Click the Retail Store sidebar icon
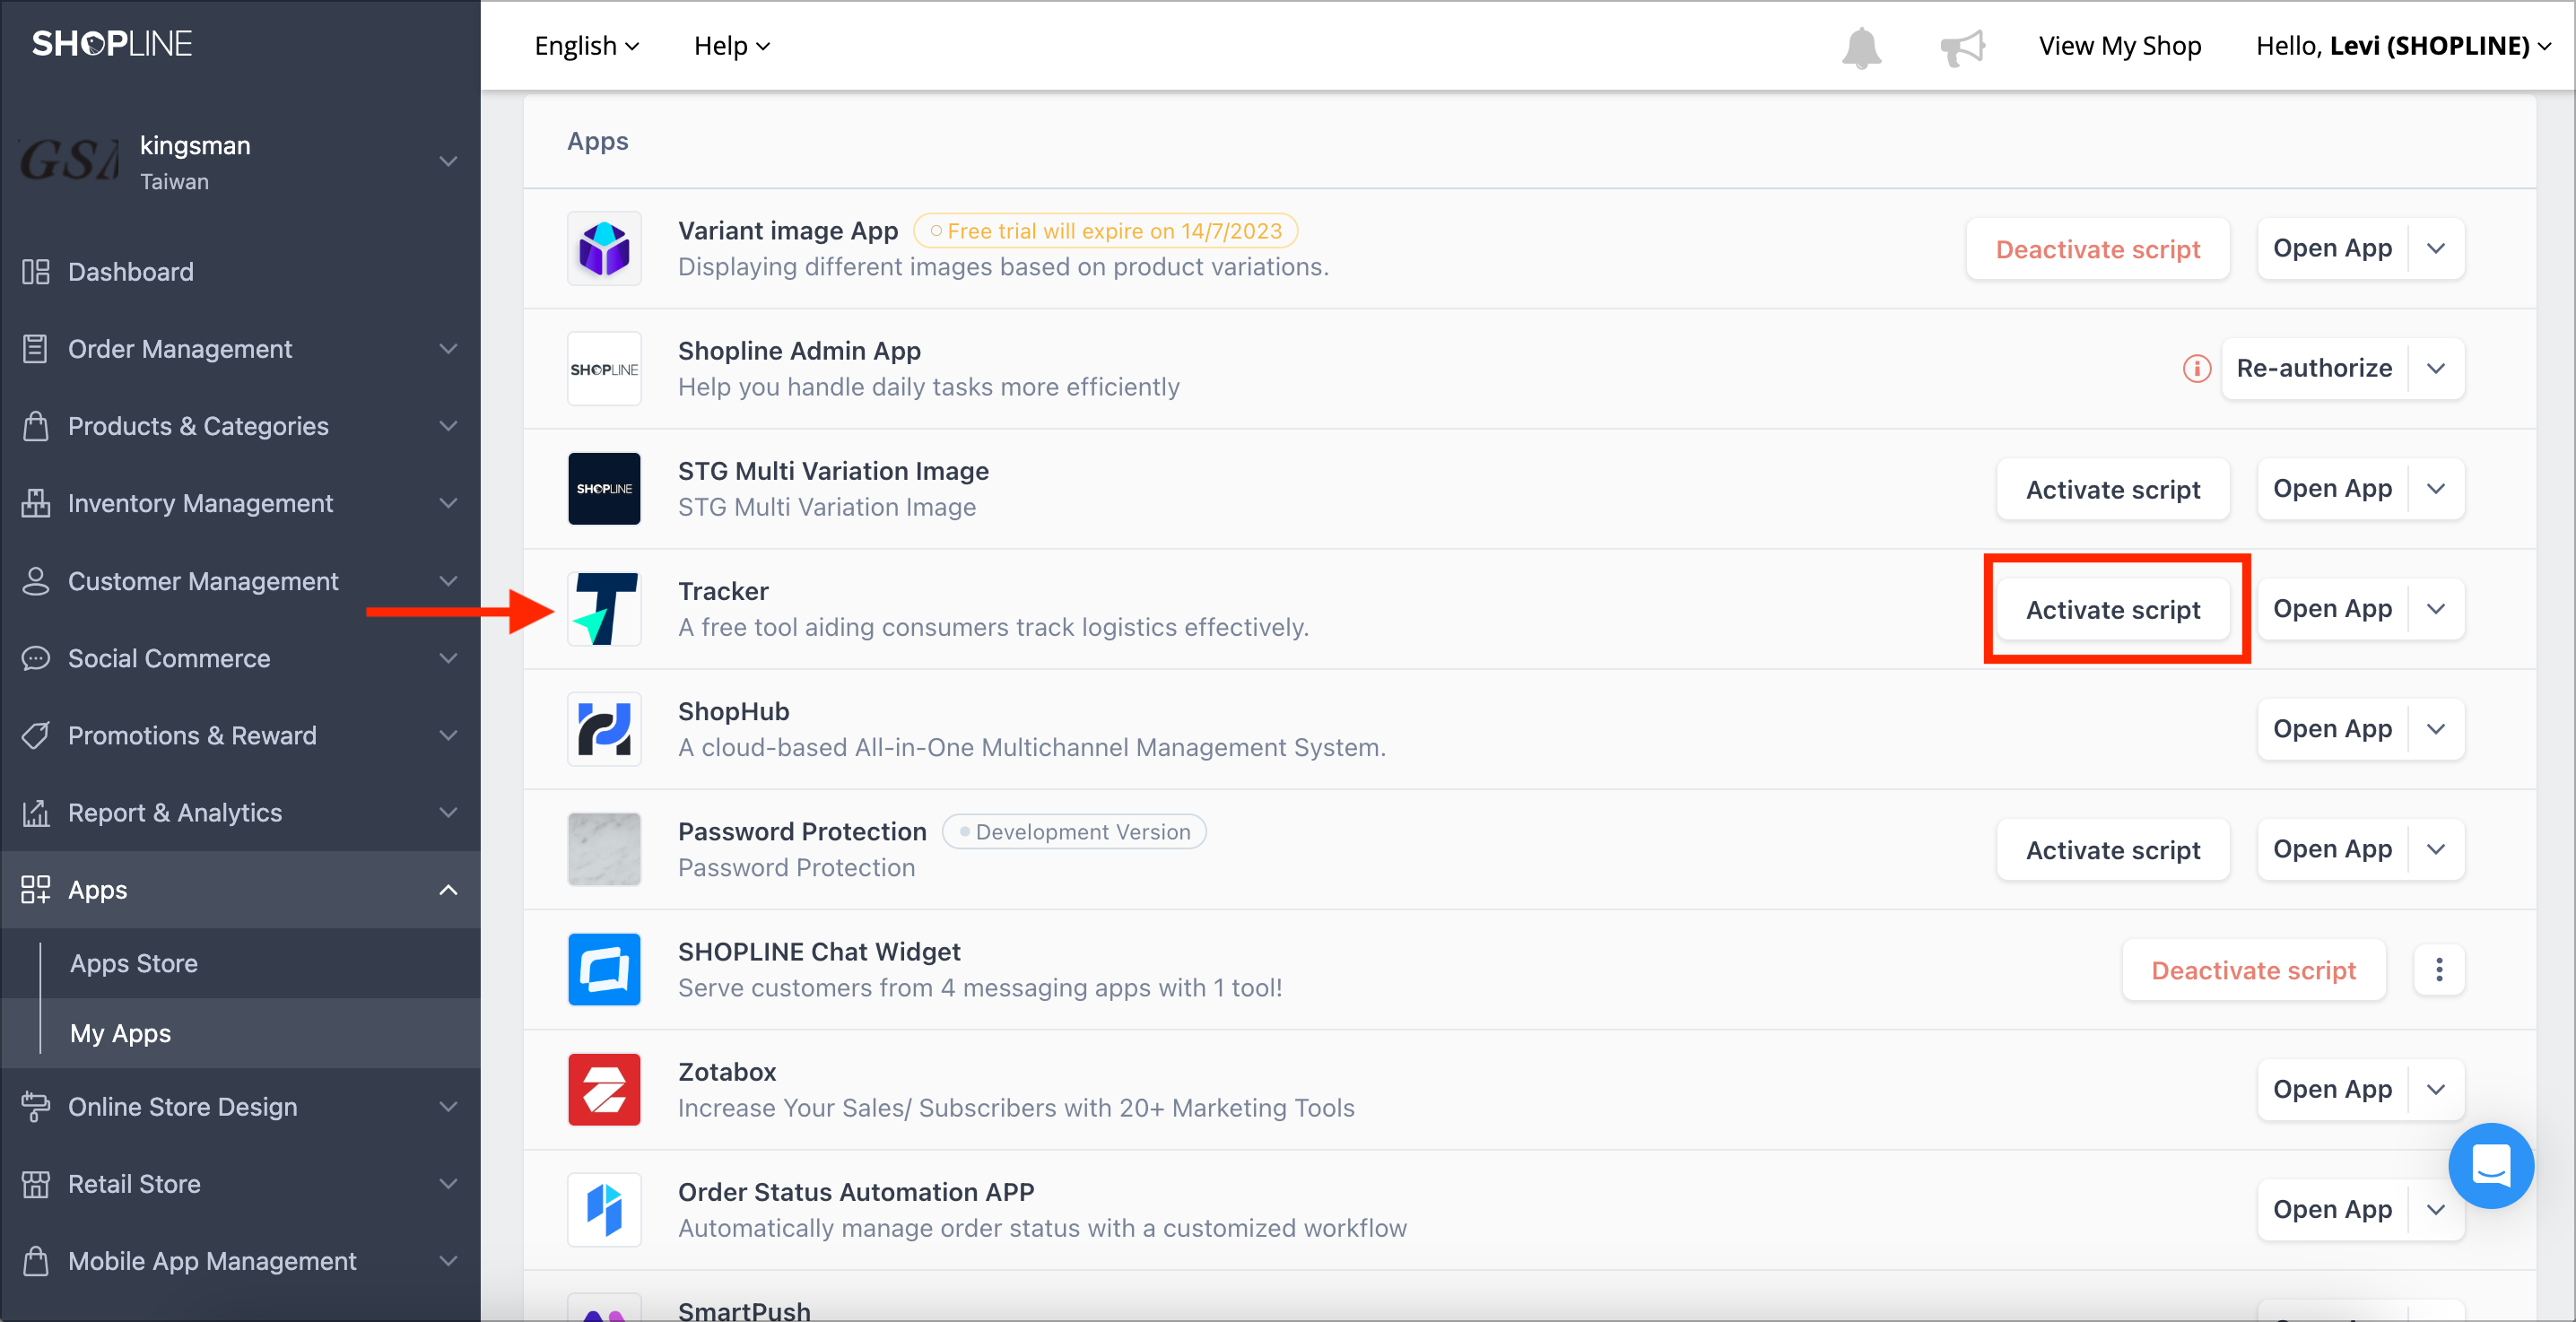The image size is (2576, 1322). click(x=36, y=1183)
